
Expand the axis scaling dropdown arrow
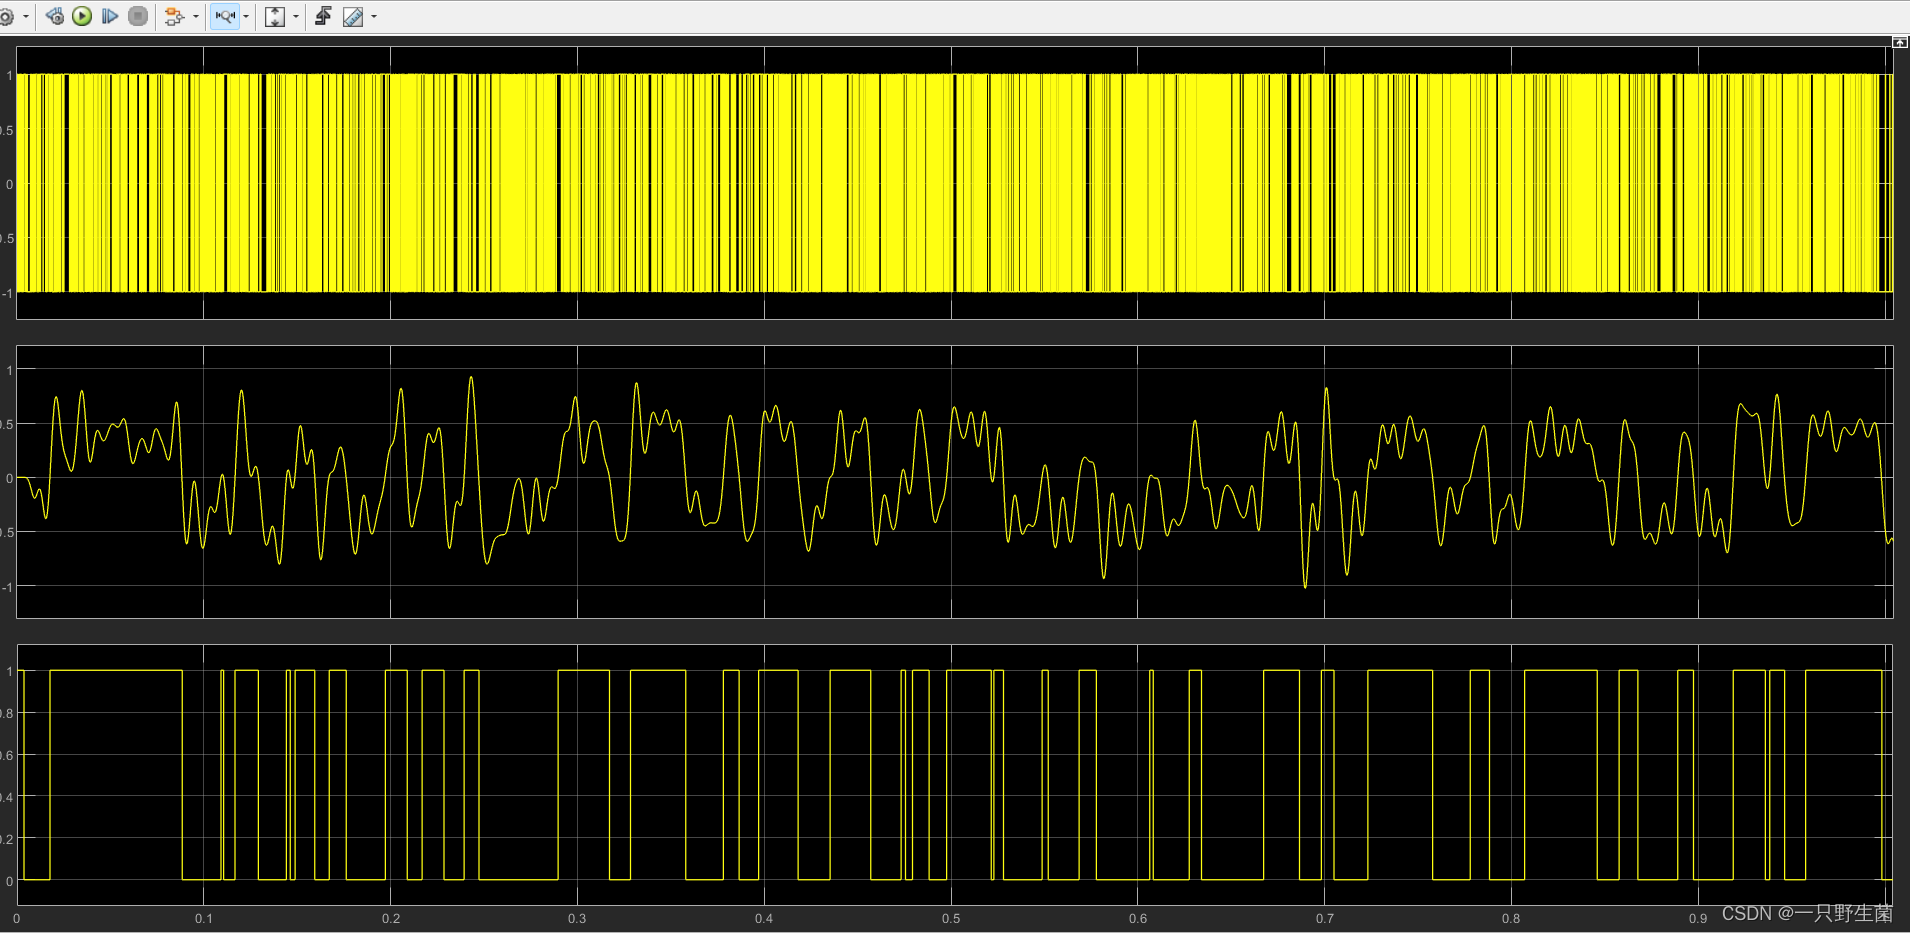coord(296,17)
